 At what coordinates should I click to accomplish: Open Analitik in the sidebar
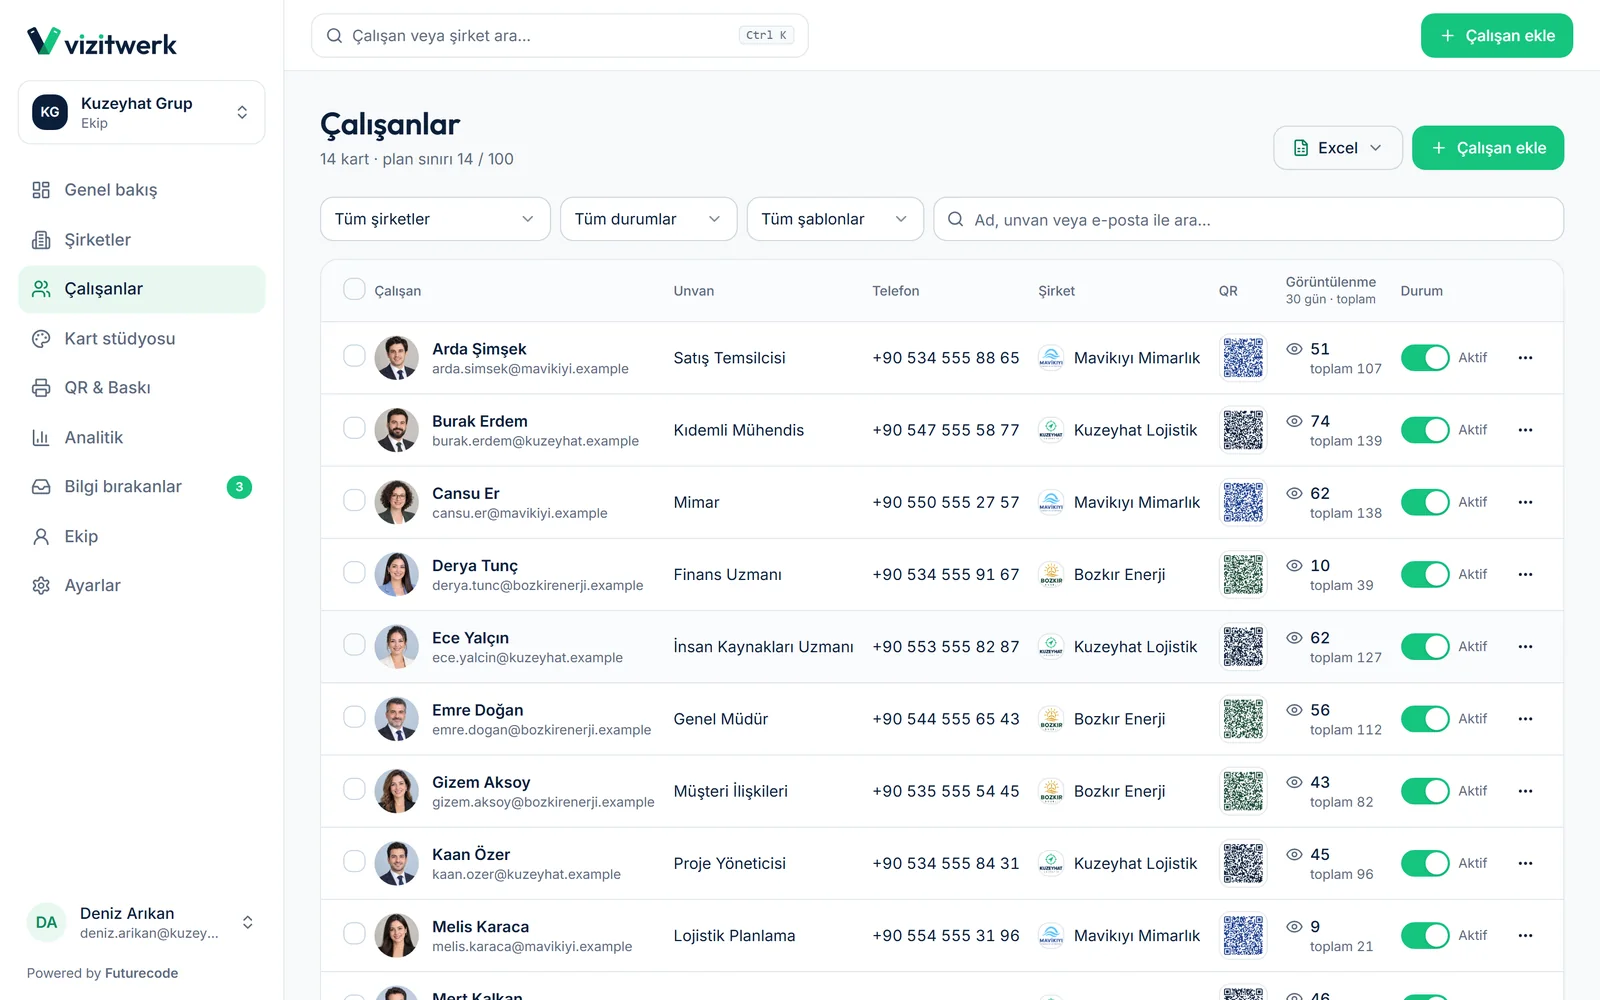point(142,438)
